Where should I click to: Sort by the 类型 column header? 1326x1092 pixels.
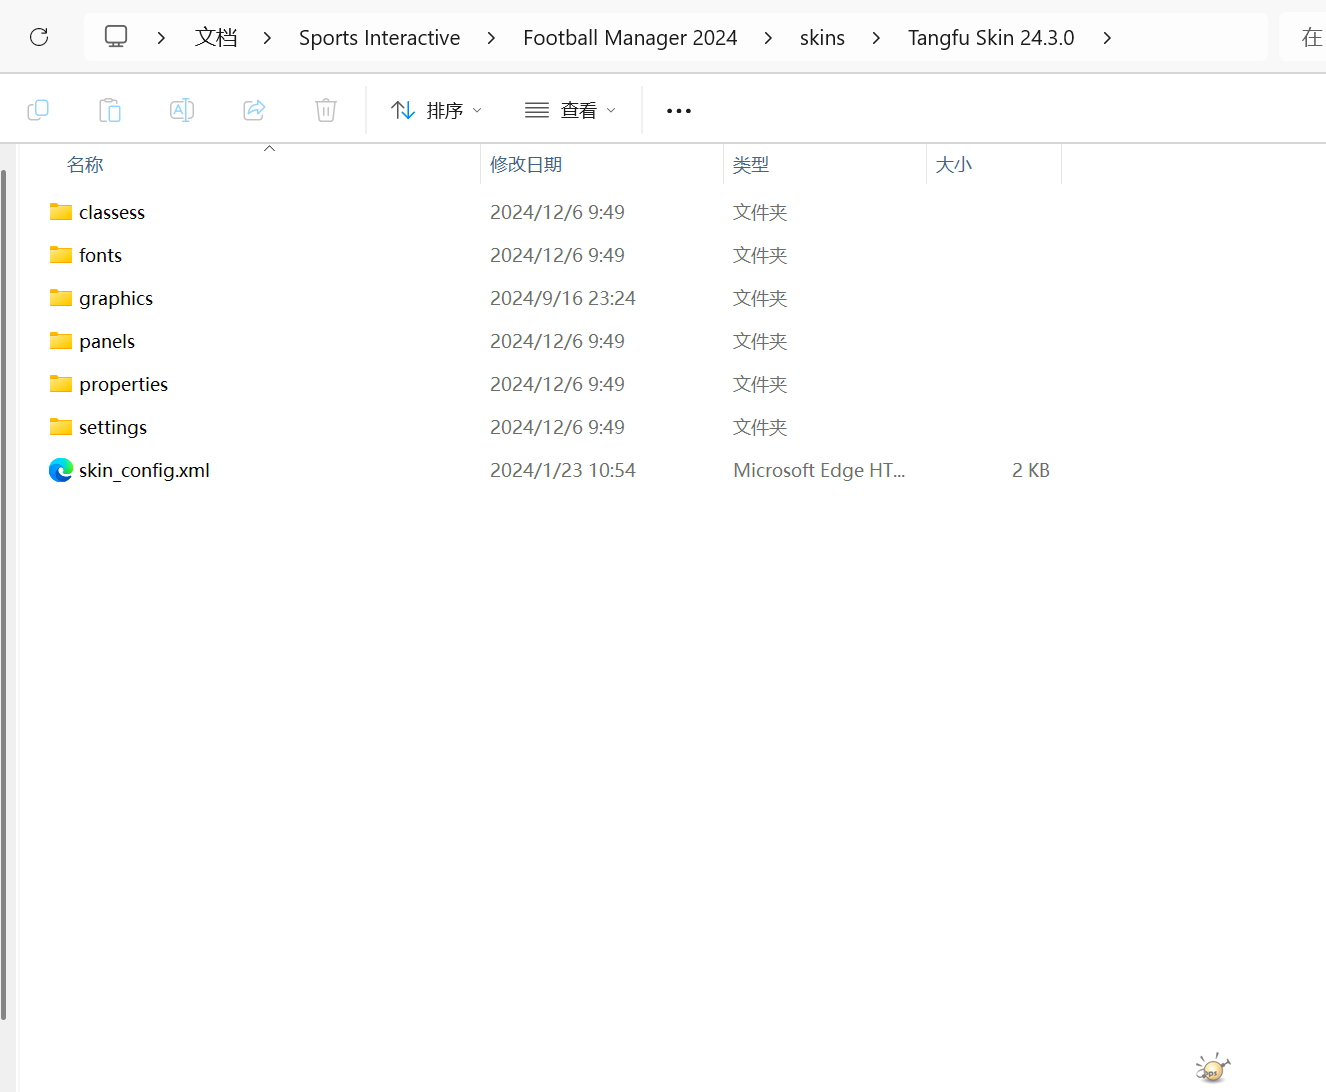tap(751, 165)
